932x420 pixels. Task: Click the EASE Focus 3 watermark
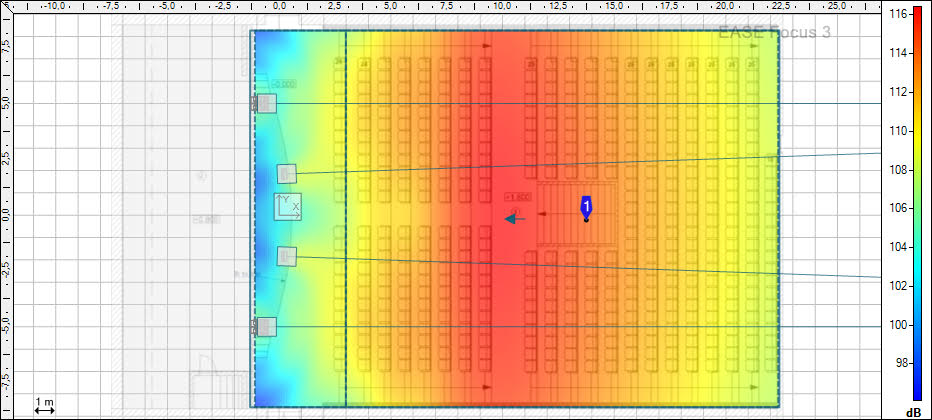[774, 33]
